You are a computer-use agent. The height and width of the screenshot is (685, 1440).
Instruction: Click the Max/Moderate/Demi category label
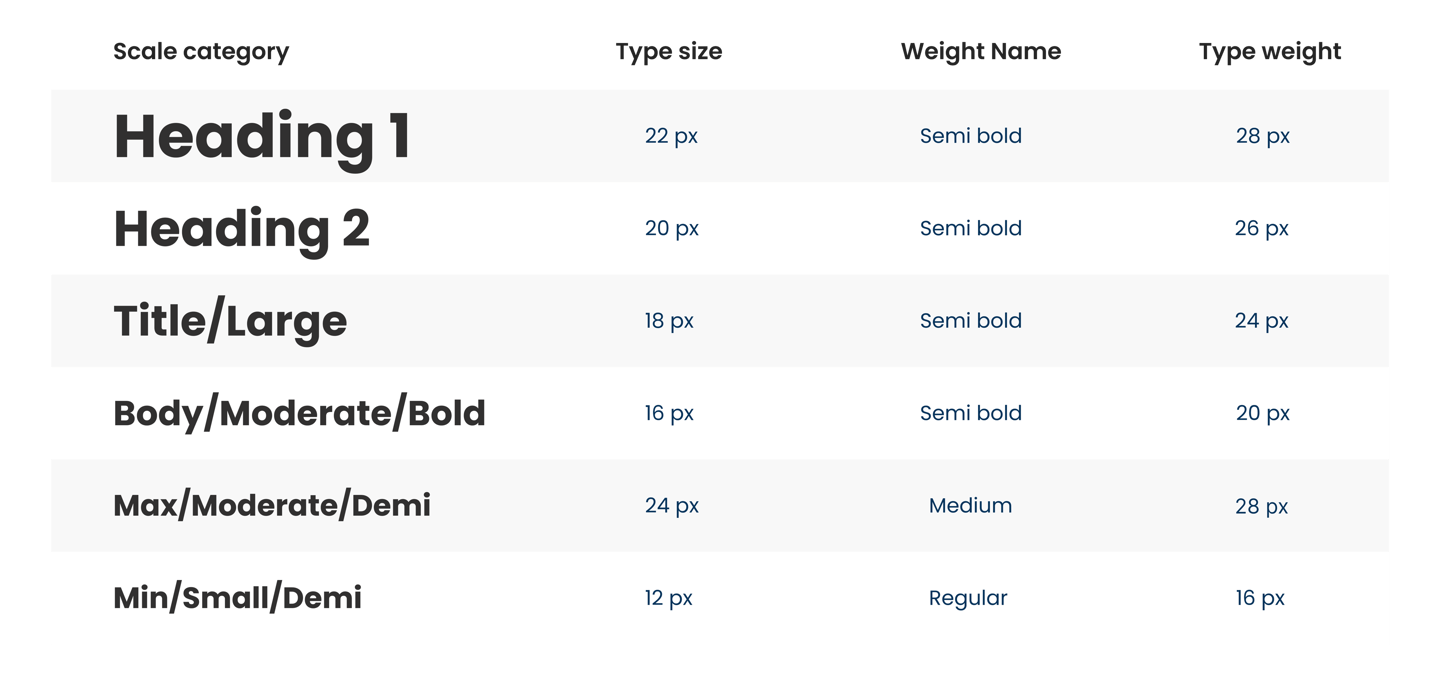272,505
